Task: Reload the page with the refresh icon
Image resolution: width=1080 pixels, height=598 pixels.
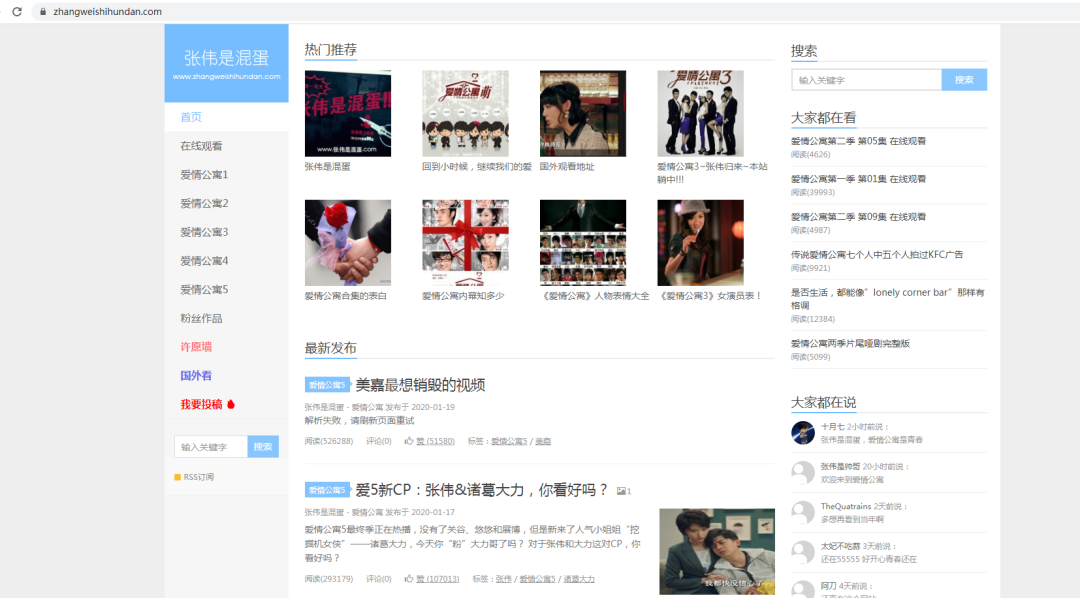Action: [17, 12]
